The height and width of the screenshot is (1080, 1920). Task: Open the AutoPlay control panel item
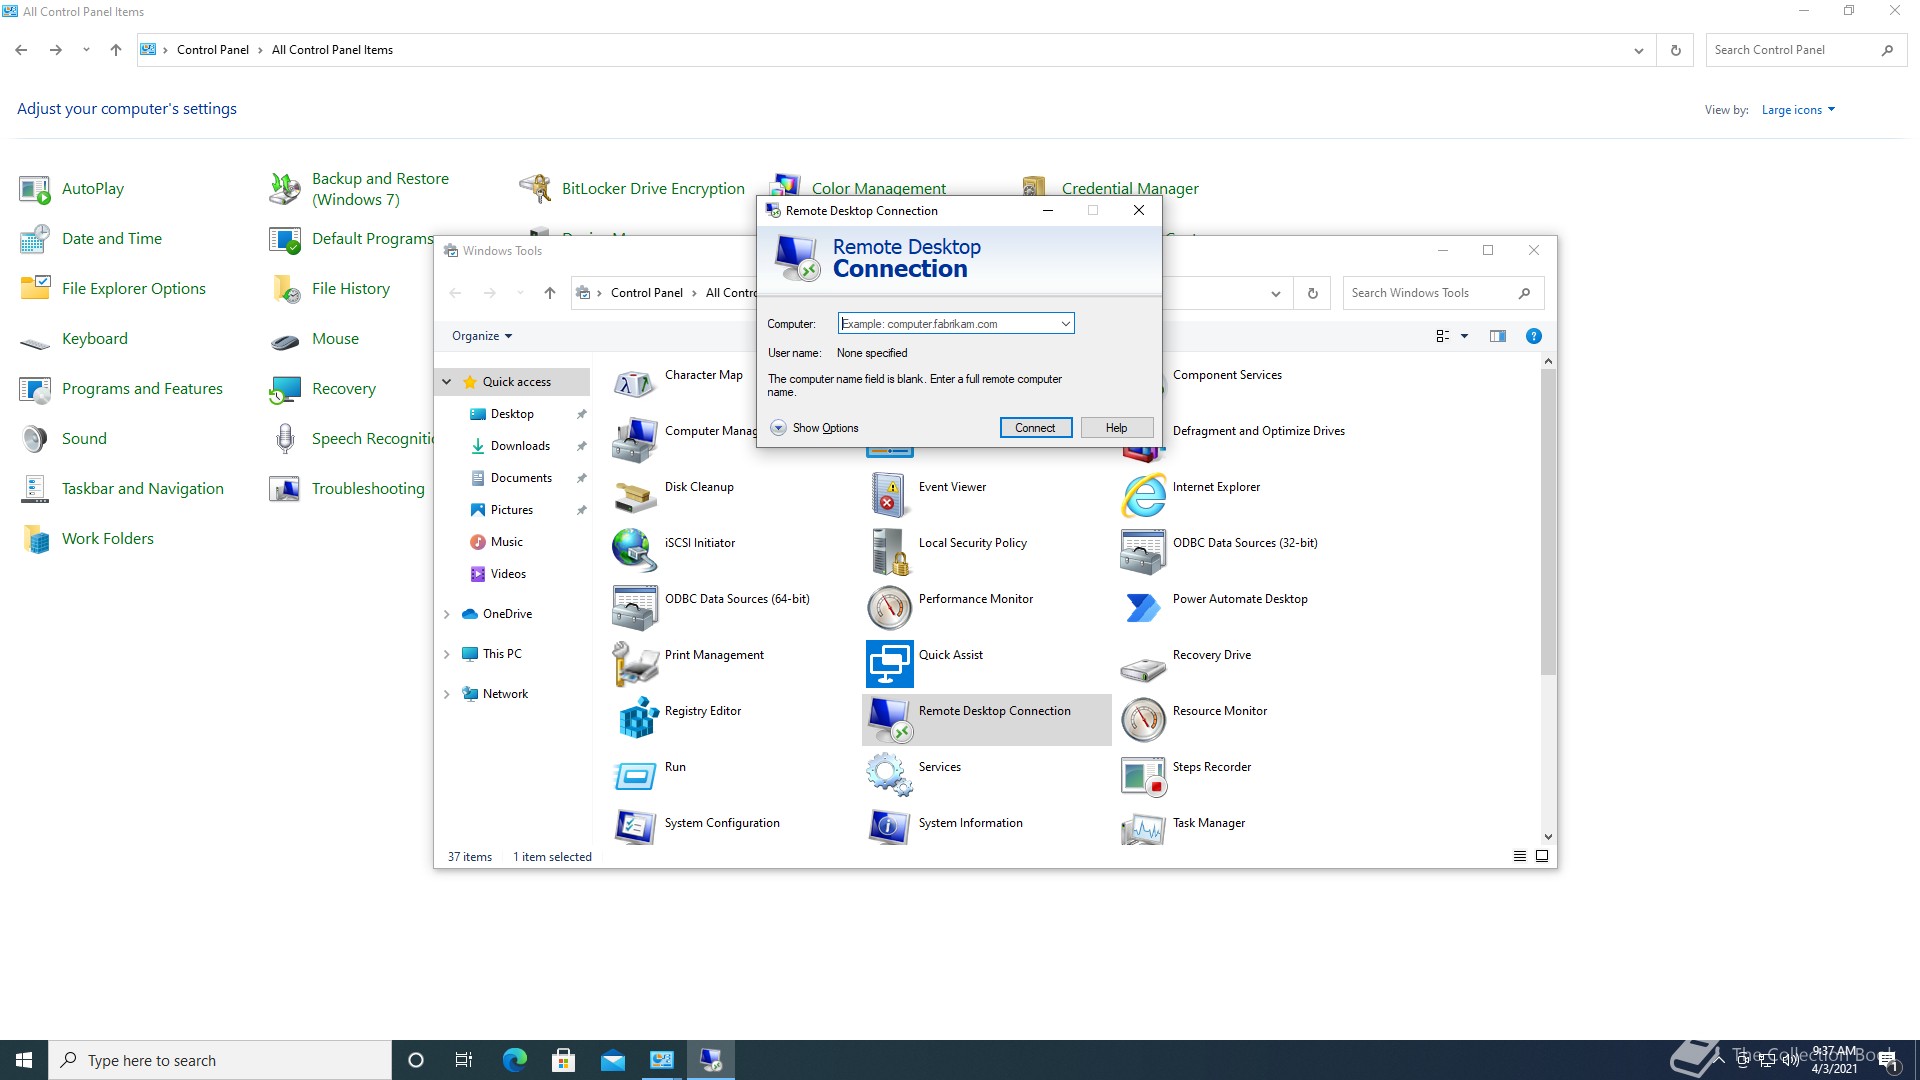(93, 189)
